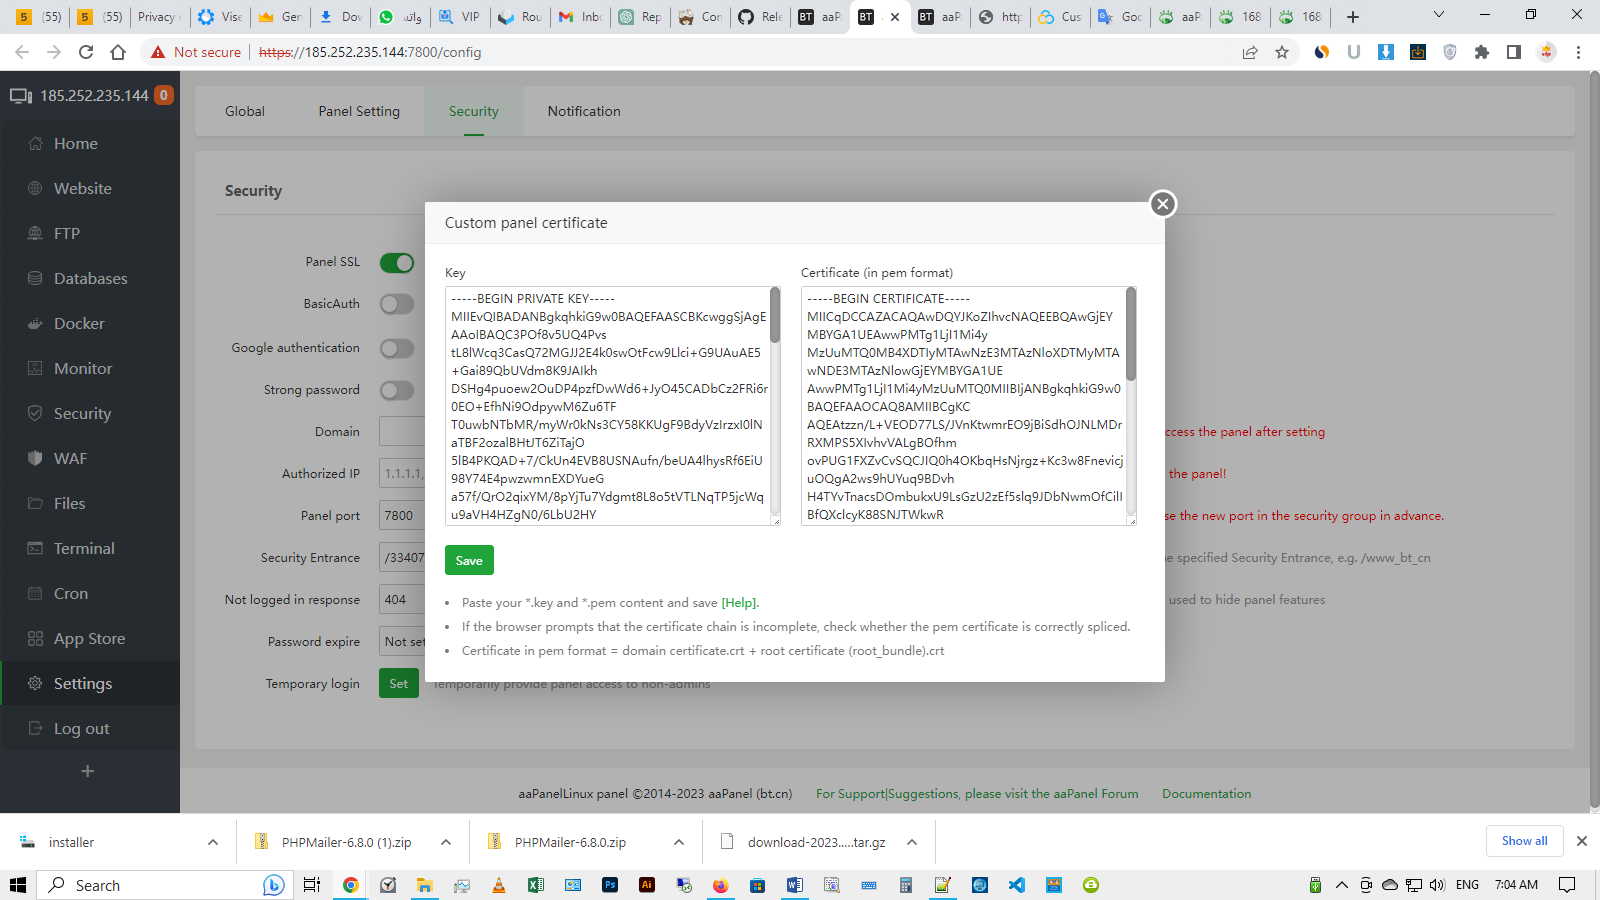Click the blue download arrow extension
1600x900 pixels.
click(x=1386, y=52)
